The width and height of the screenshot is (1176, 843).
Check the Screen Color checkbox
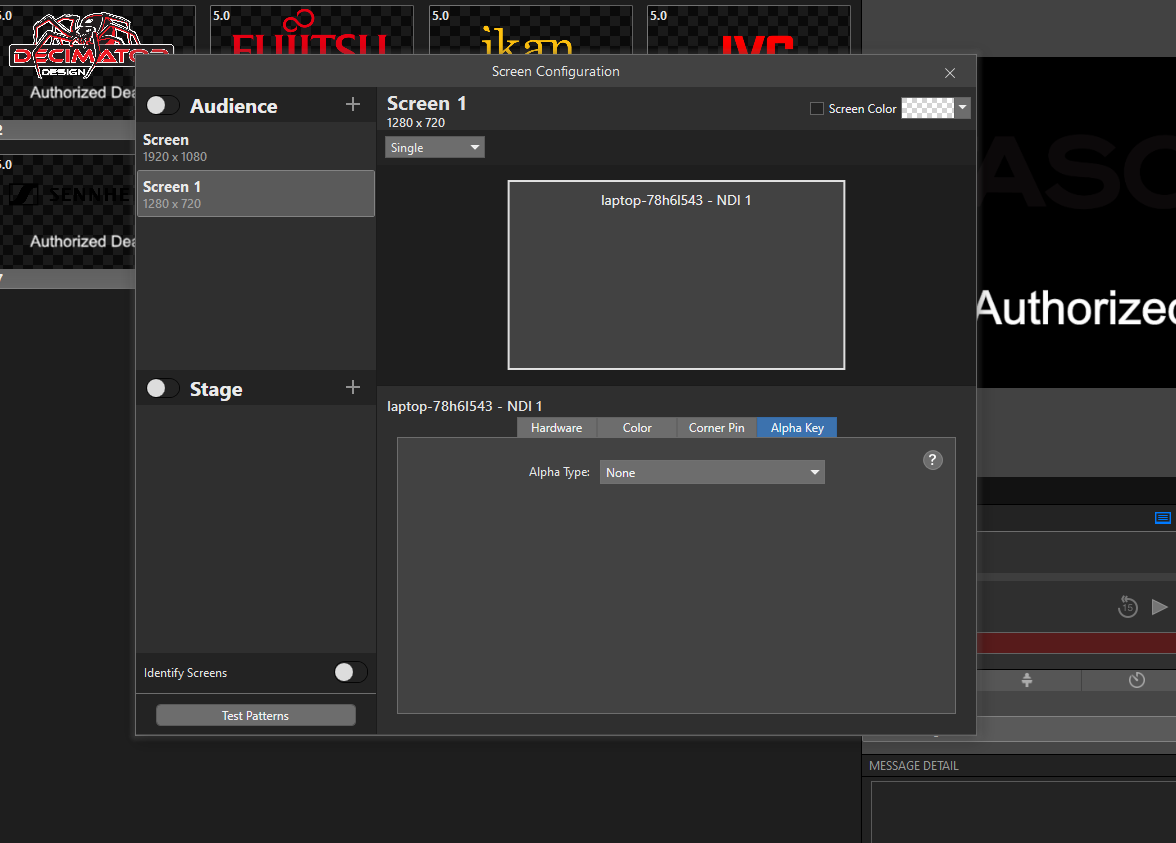[816, 108]
